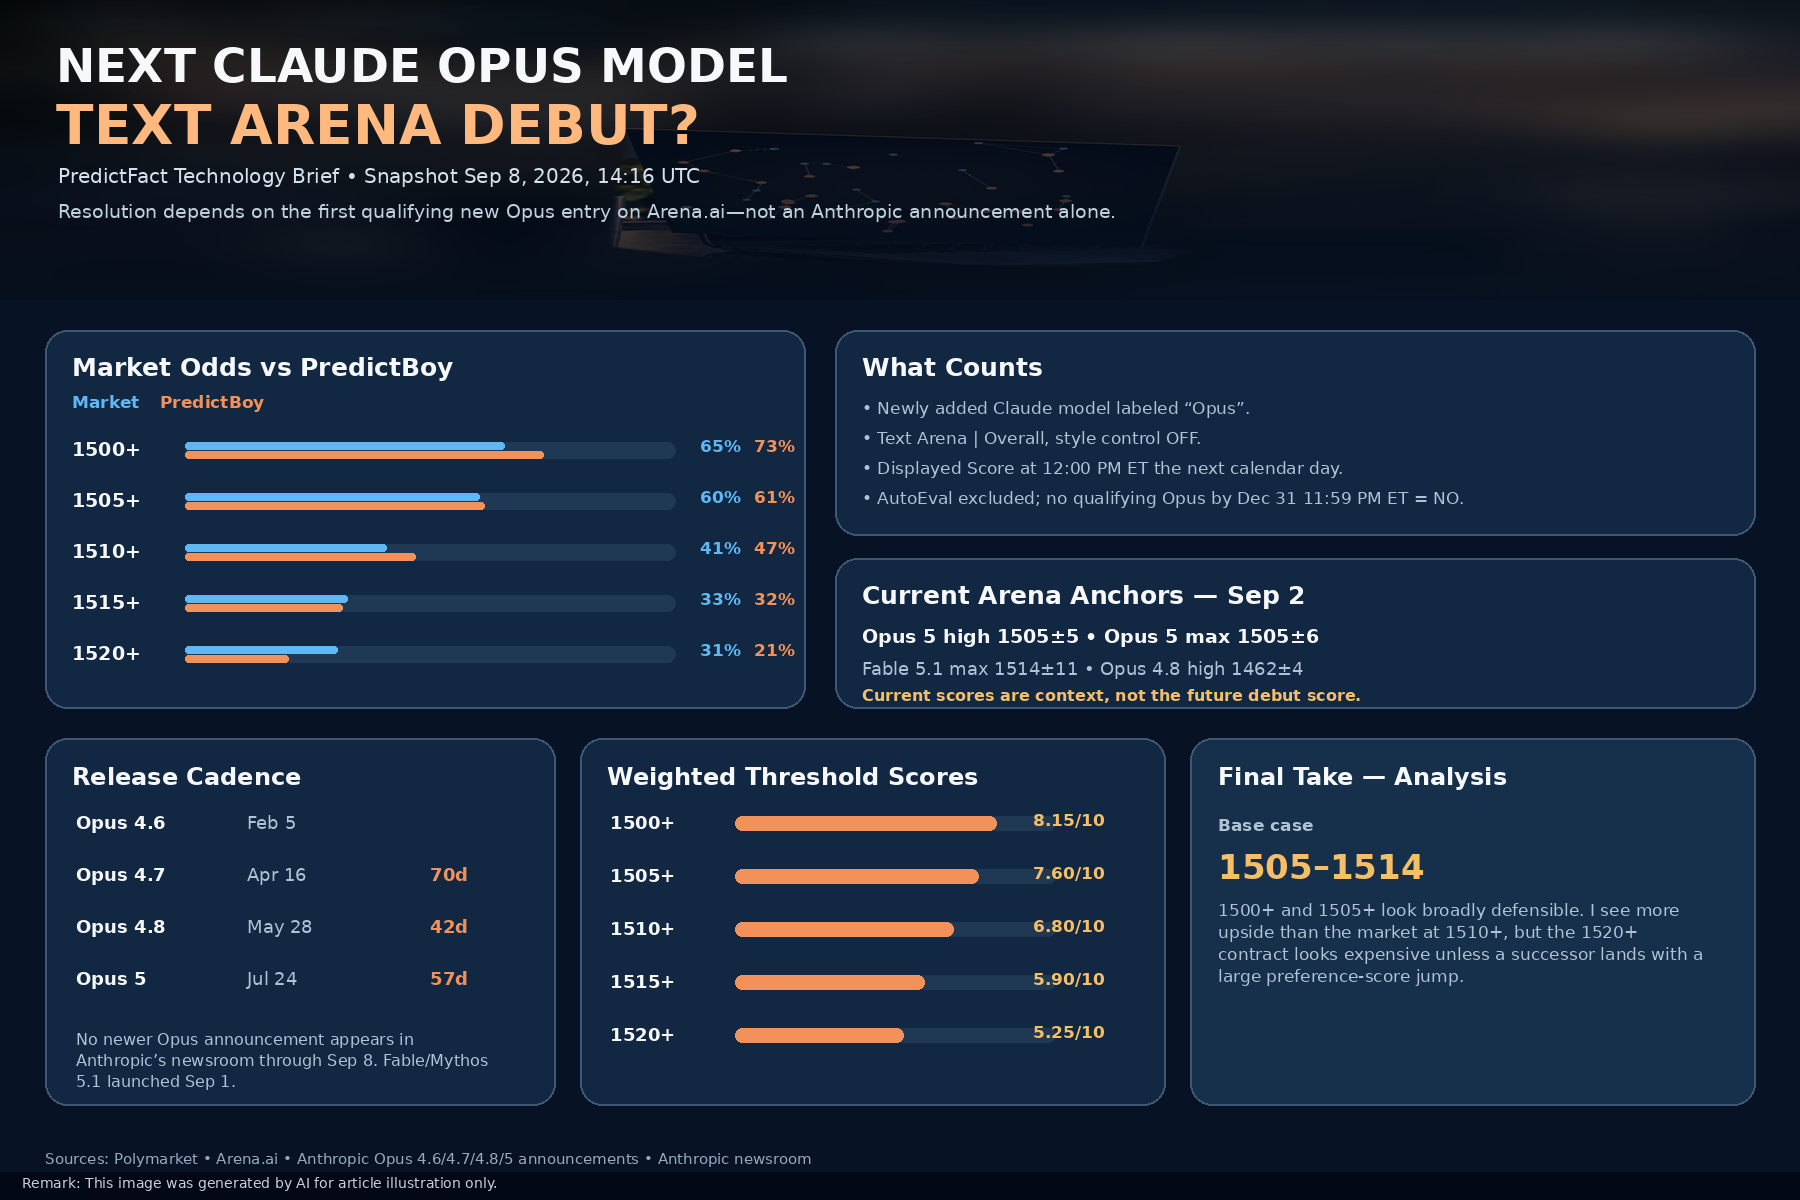Click the blue 'Market' legend label
The width and height of the screenshot is (1800, 1200).
tap(105, 402)
